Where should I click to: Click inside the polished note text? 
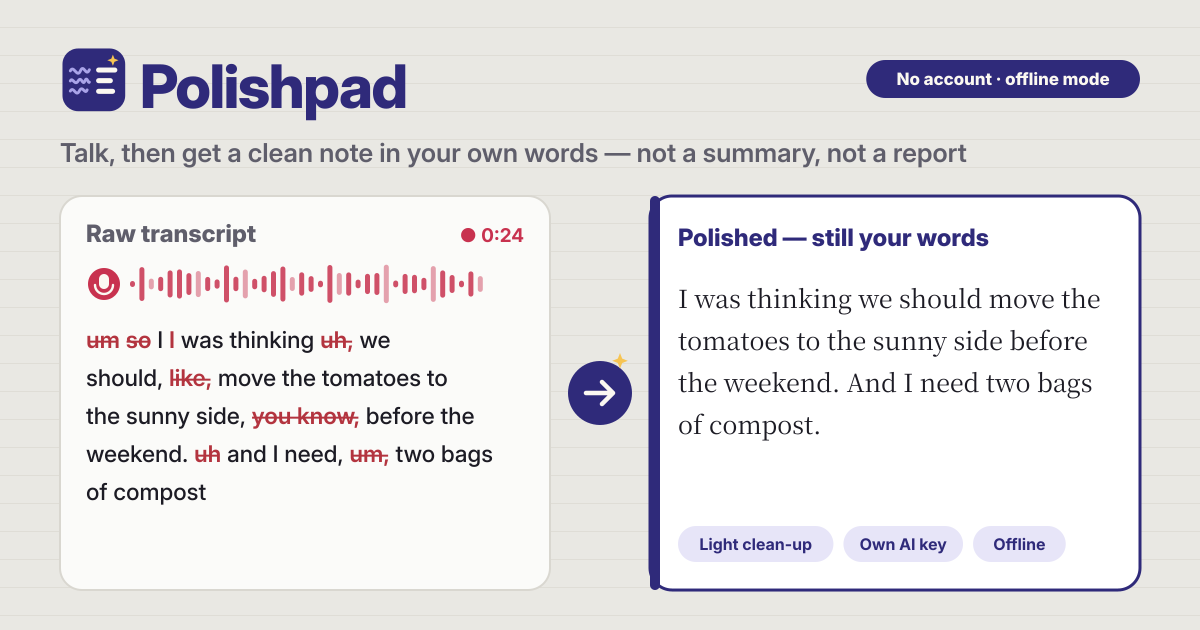[x=889, y=362]
